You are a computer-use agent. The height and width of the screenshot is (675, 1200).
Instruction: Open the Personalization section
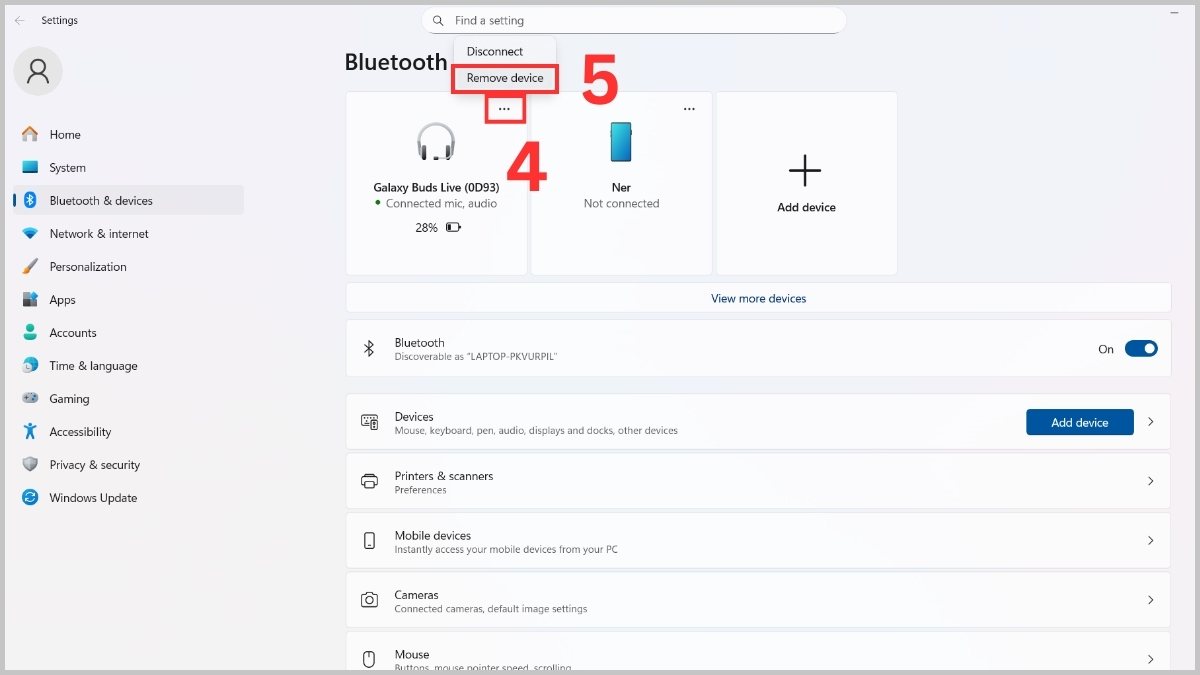click(x=129, y=266)
